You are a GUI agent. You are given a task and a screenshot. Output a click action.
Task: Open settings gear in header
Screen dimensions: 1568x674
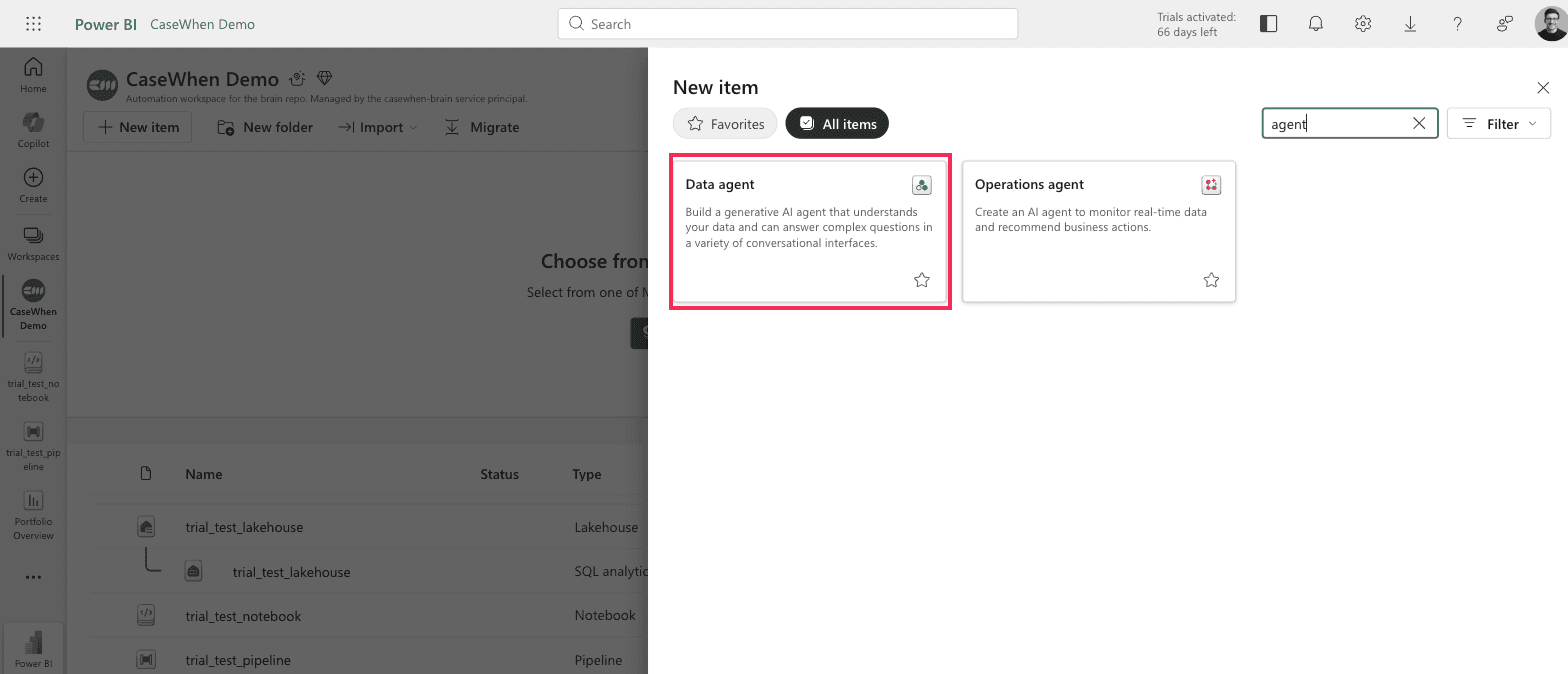(1363, 24)
